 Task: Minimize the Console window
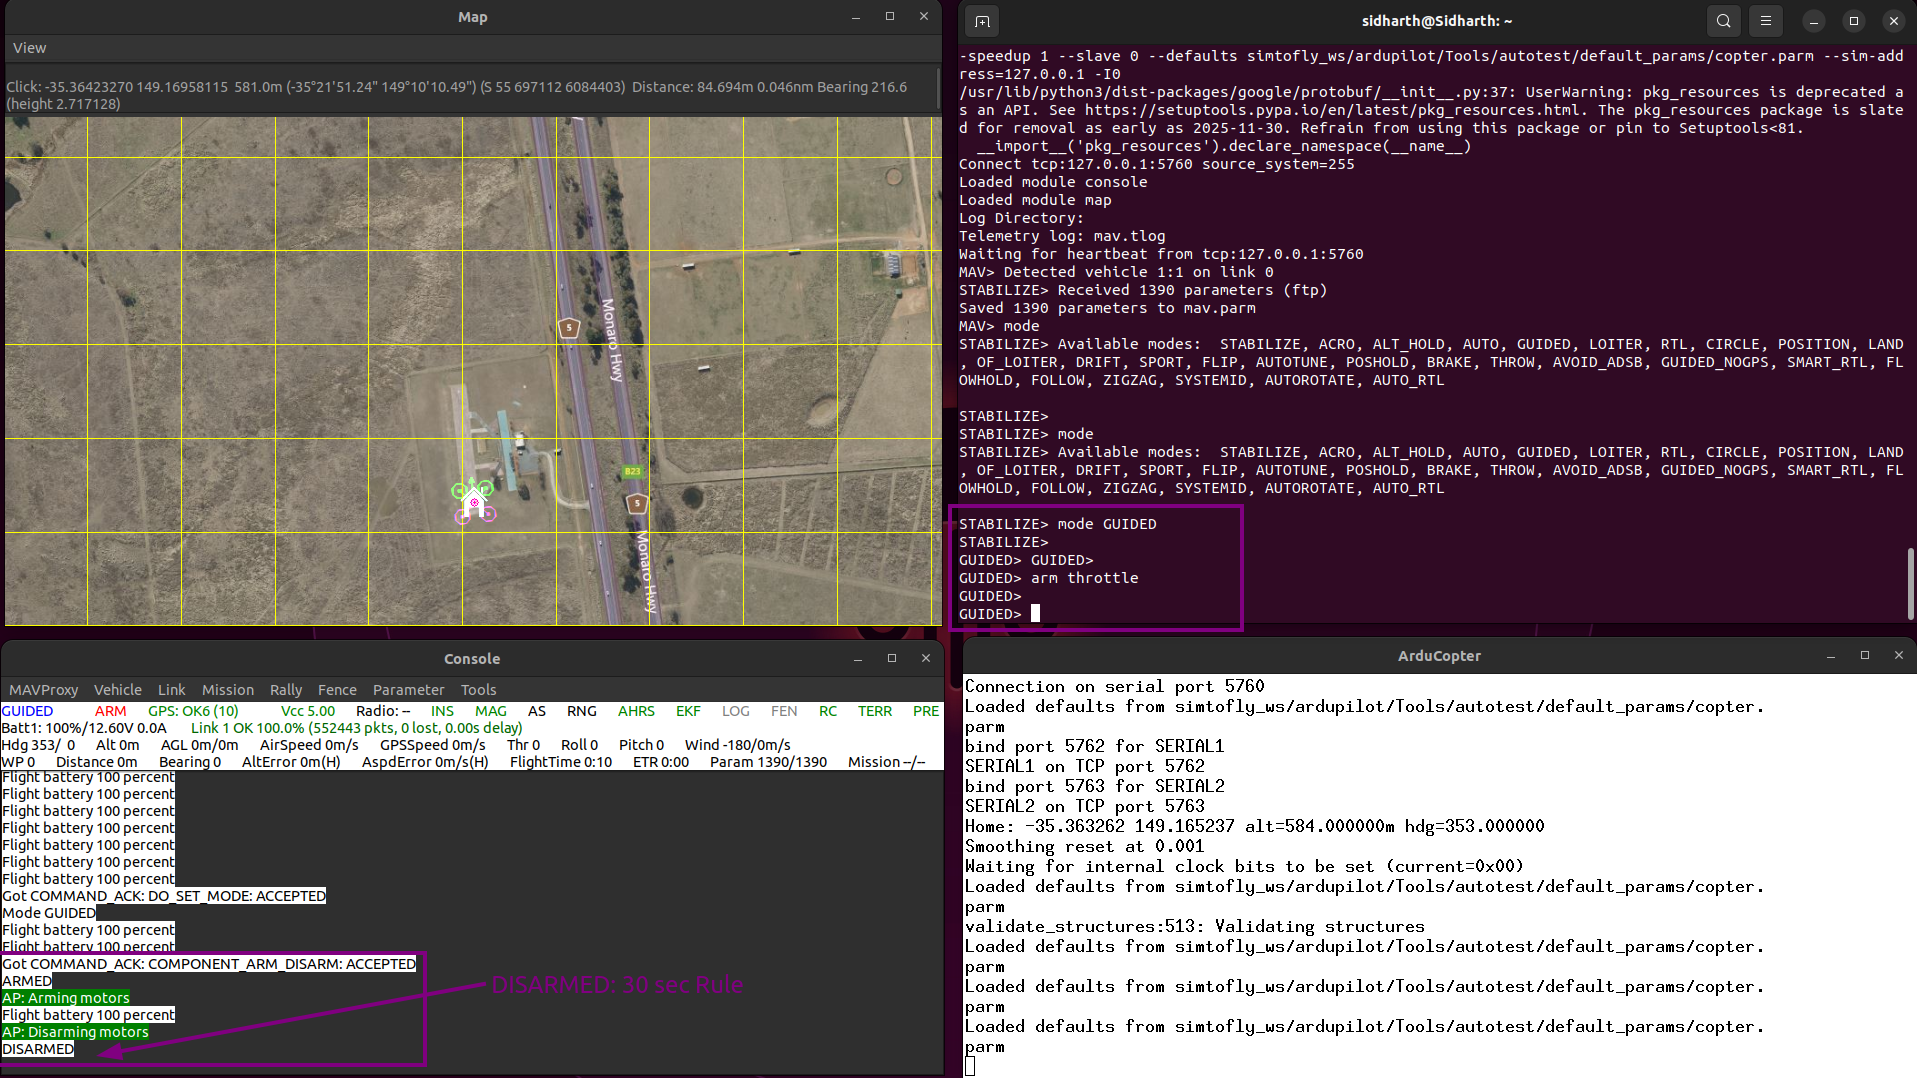(857, 659)
